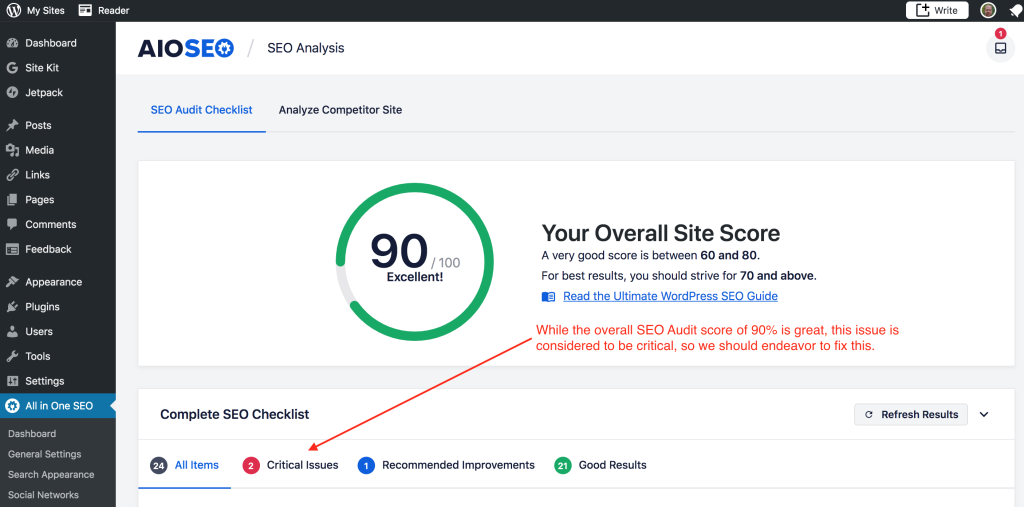The image size is (1024, 507).
Task: Click the Dashboard gauge icon in sidebar
Action: click(12, 43)
